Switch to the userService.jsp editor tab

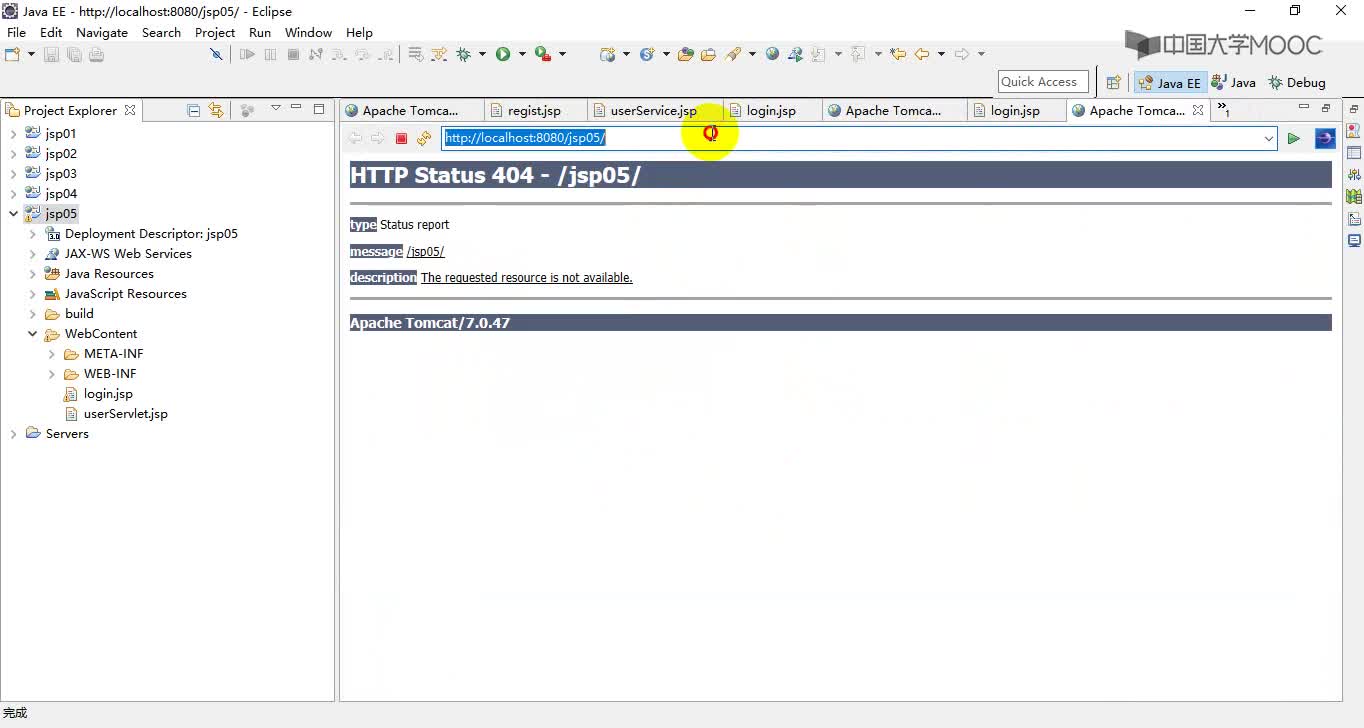click(653, 110)
